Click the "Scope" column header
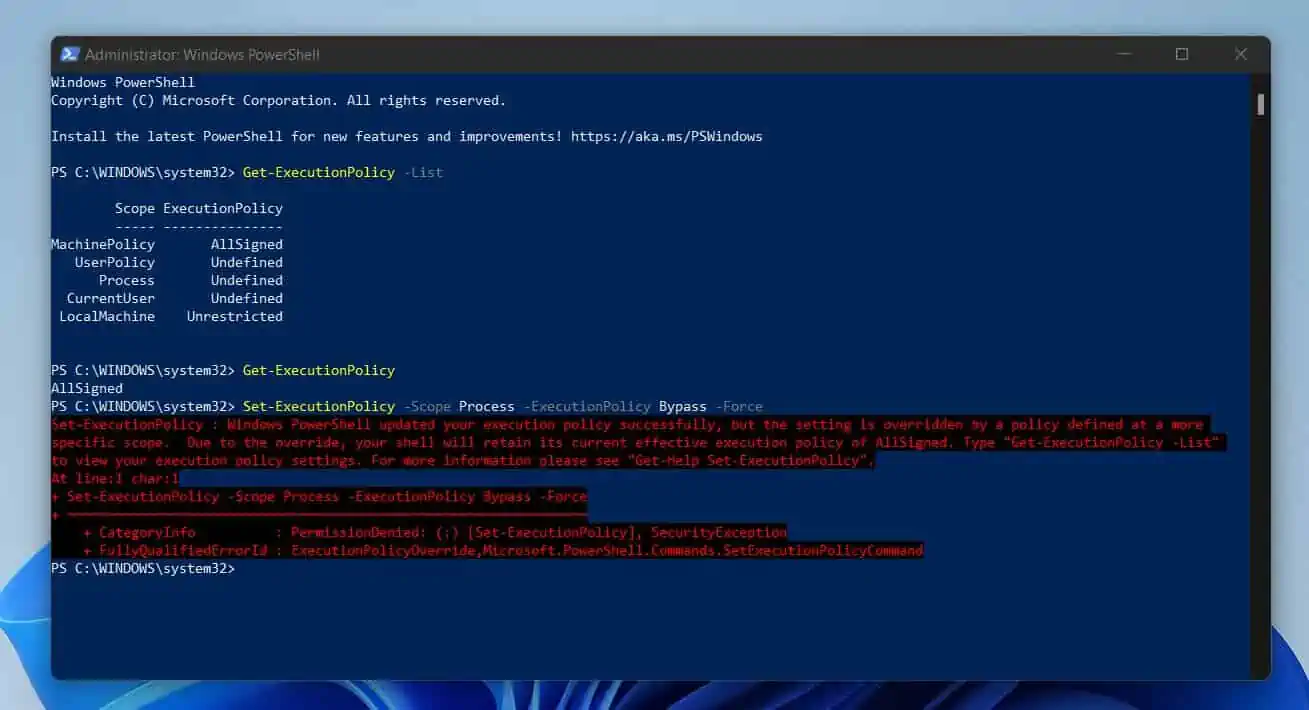Viewport: 1309px width, 710px height. (135, 208)
